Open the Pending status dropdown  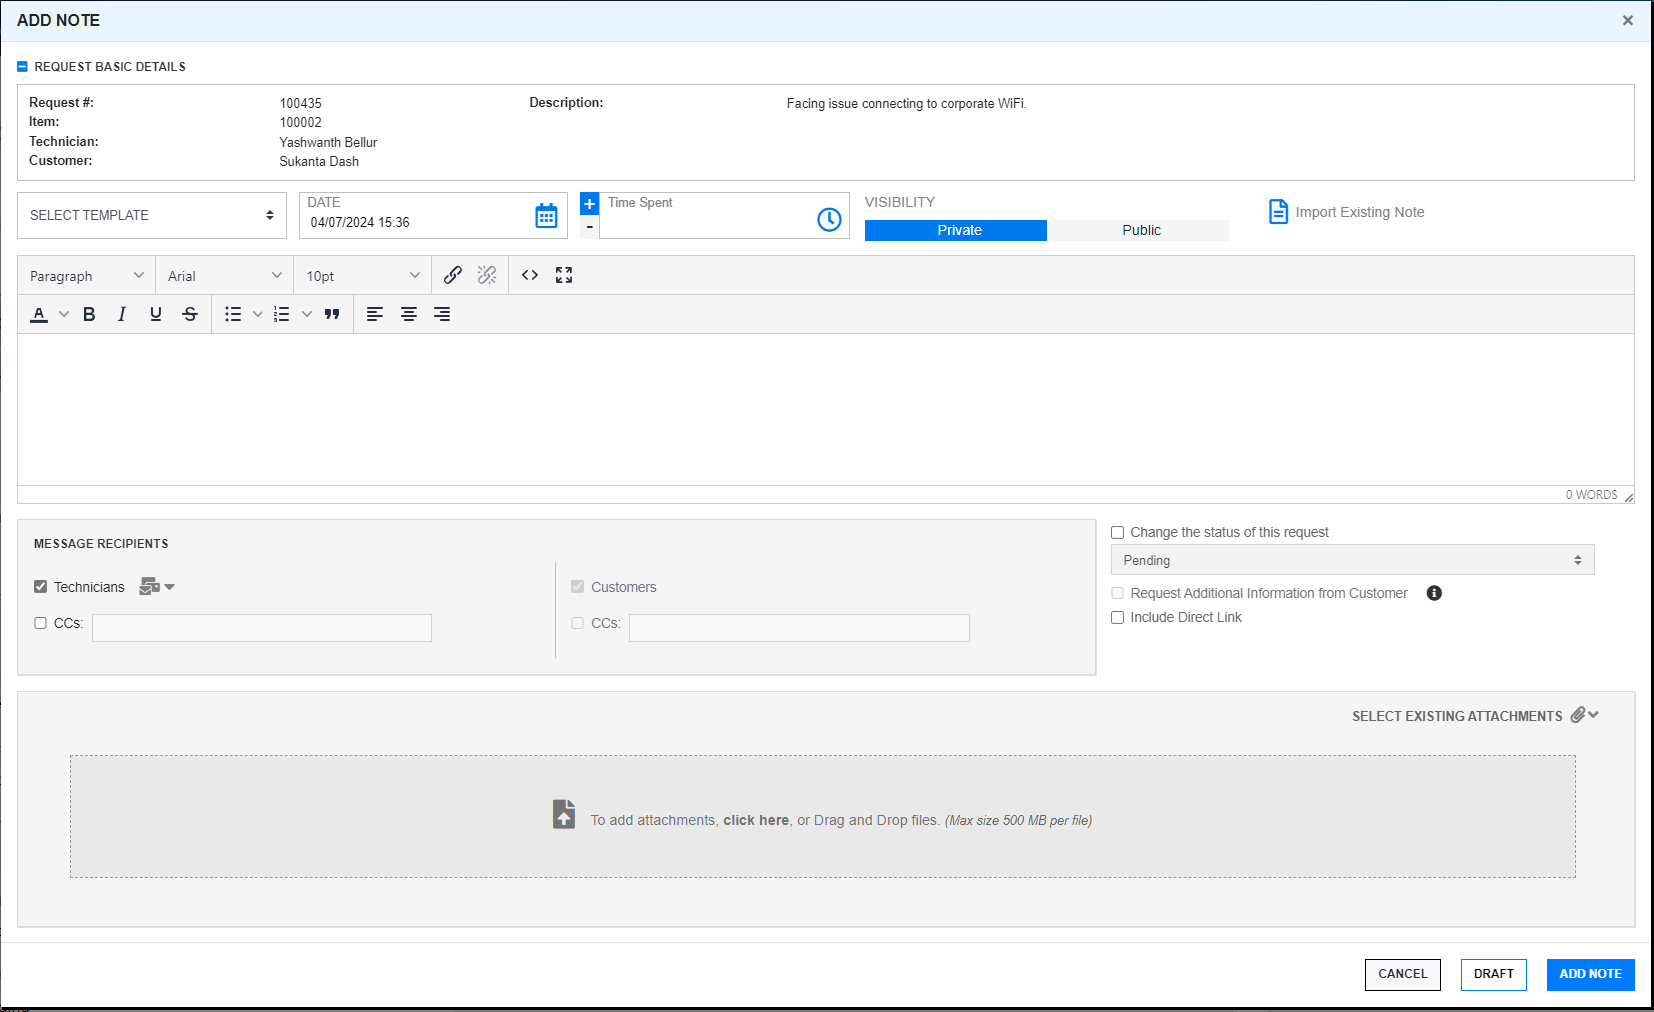1352,560
